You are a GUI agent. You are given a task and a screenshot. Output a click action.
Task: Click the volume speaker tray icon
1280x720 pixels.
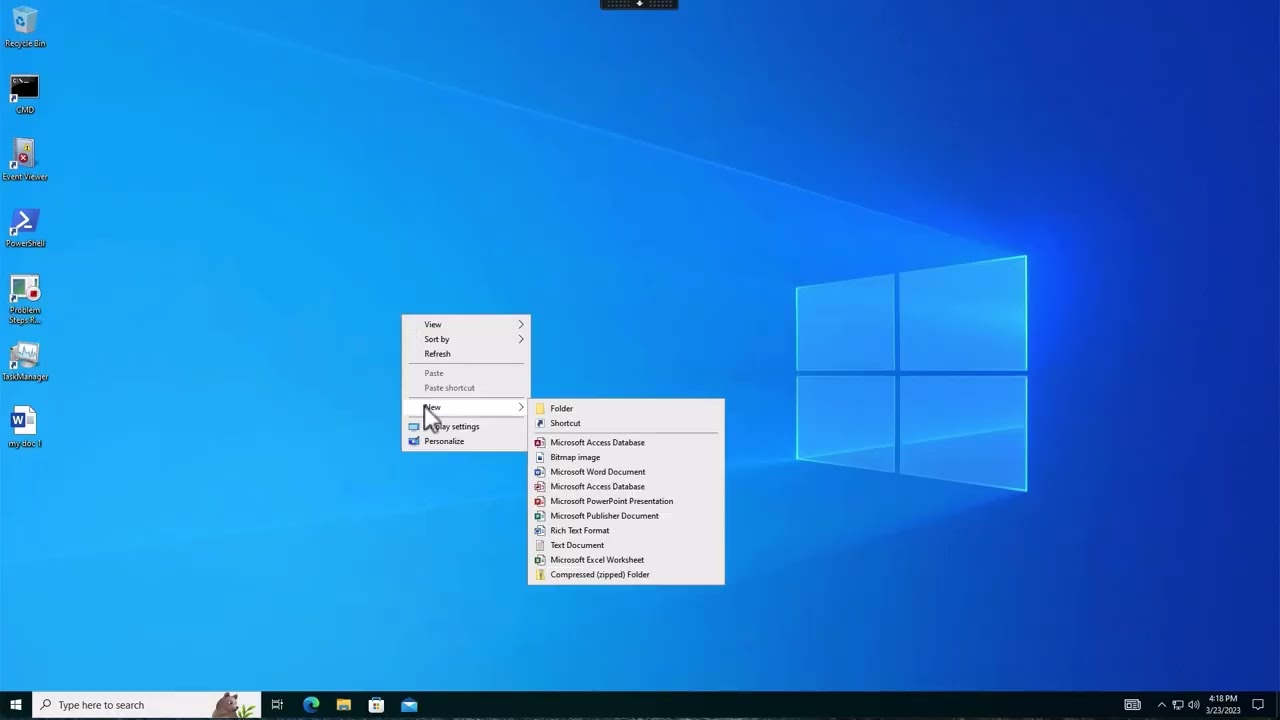point(1194,705)
